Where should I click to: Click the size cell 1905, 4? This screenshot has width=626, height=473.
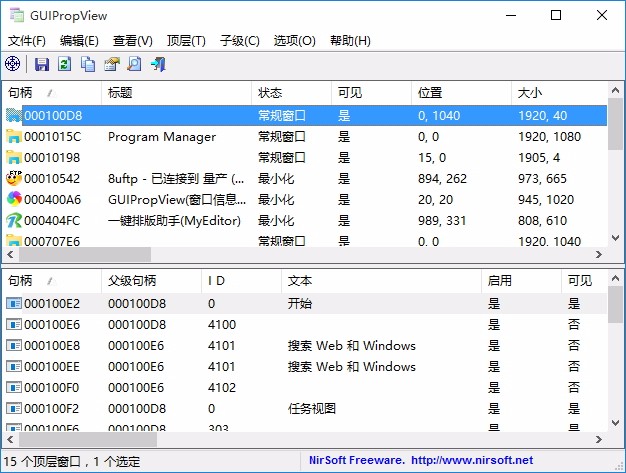point(539,158)
